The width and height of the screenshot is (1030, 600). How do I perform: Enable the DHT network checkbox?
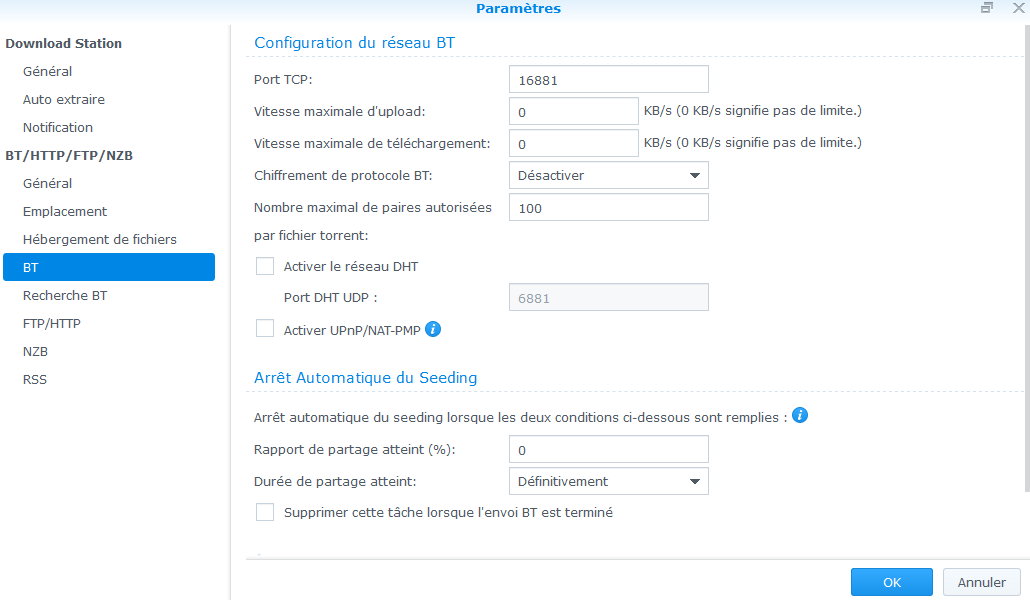pyautogui.click(x=265, y=267)
